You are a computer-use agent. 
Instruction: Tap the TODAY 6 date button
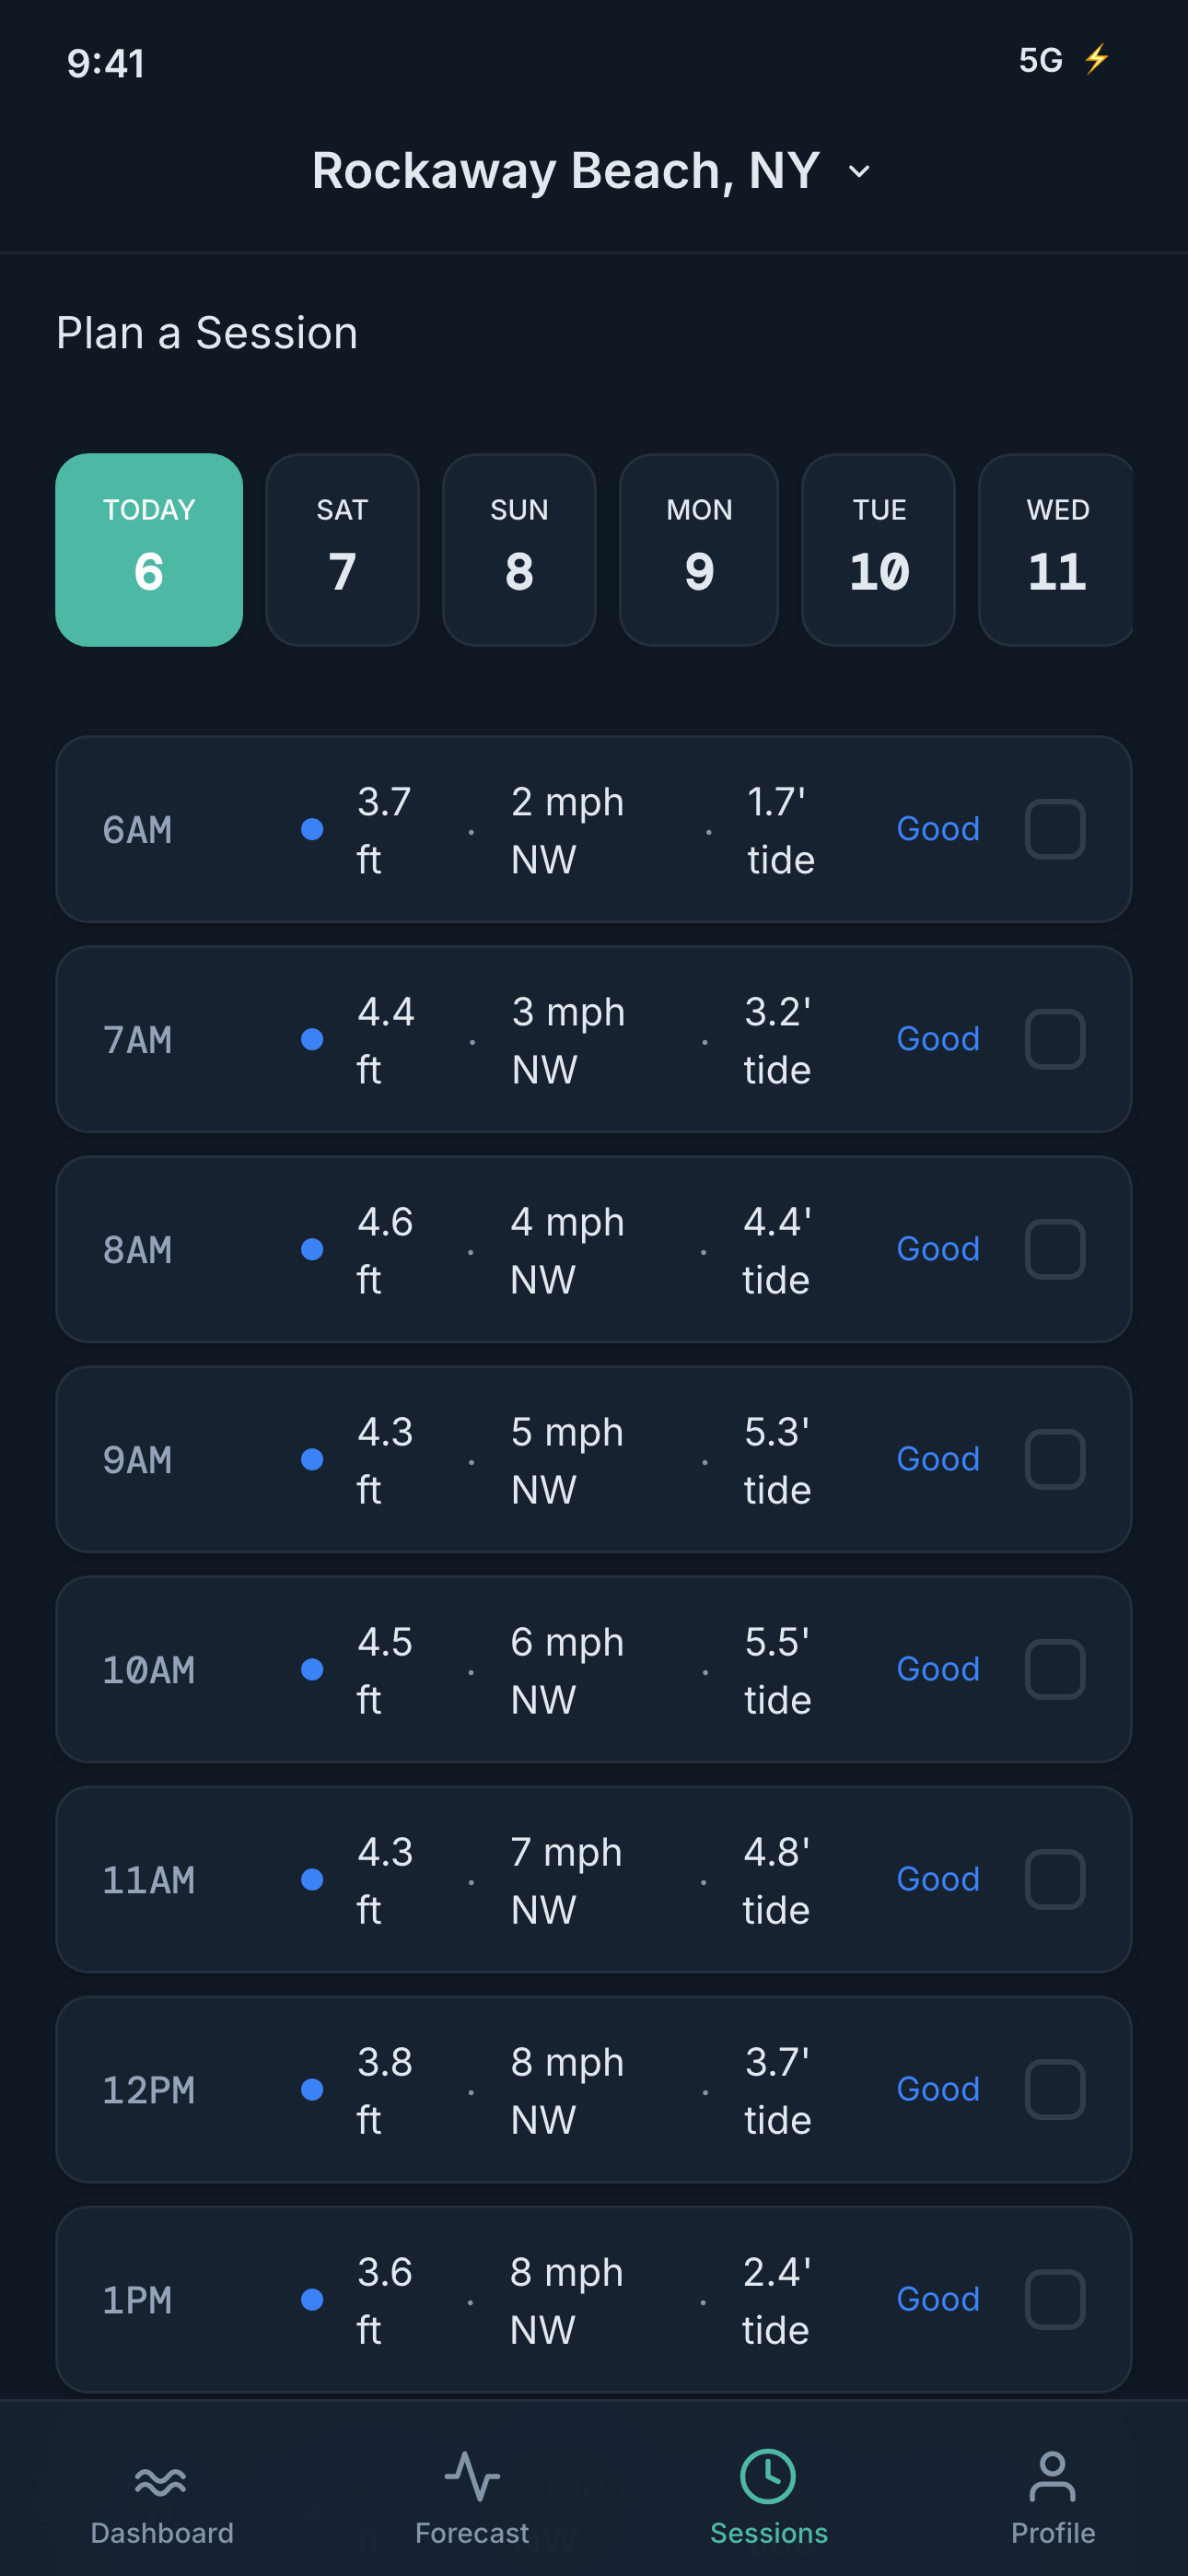(149, 549)
